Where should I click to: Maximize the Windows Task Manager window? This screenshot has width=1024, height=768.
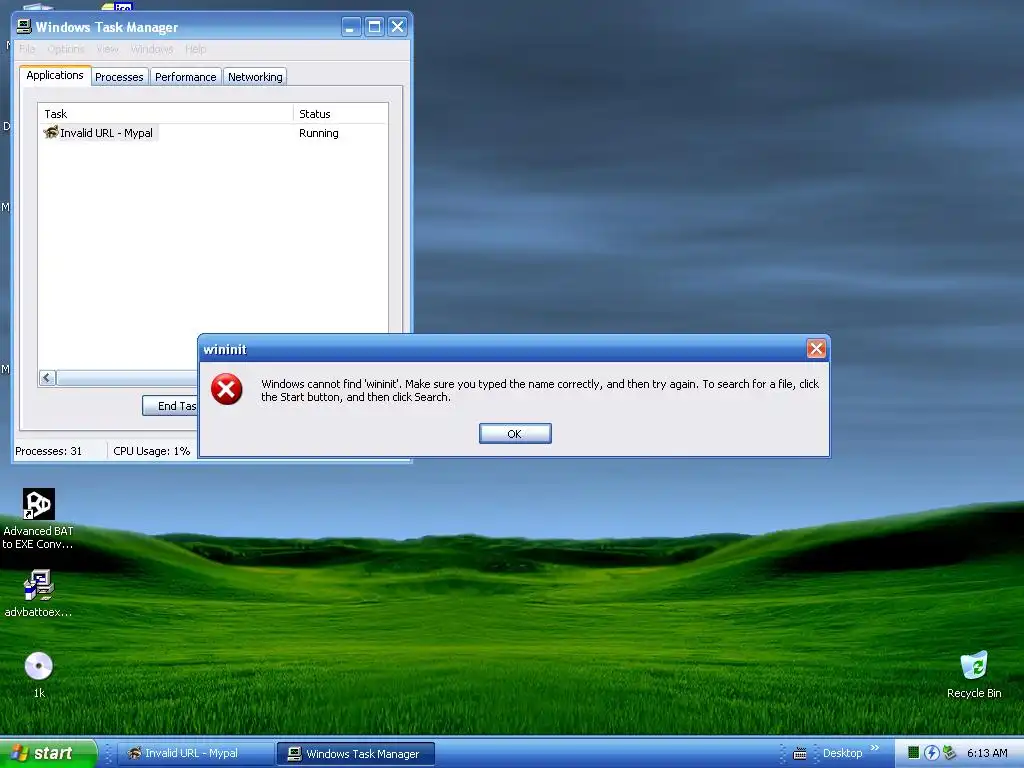[374, 27]
